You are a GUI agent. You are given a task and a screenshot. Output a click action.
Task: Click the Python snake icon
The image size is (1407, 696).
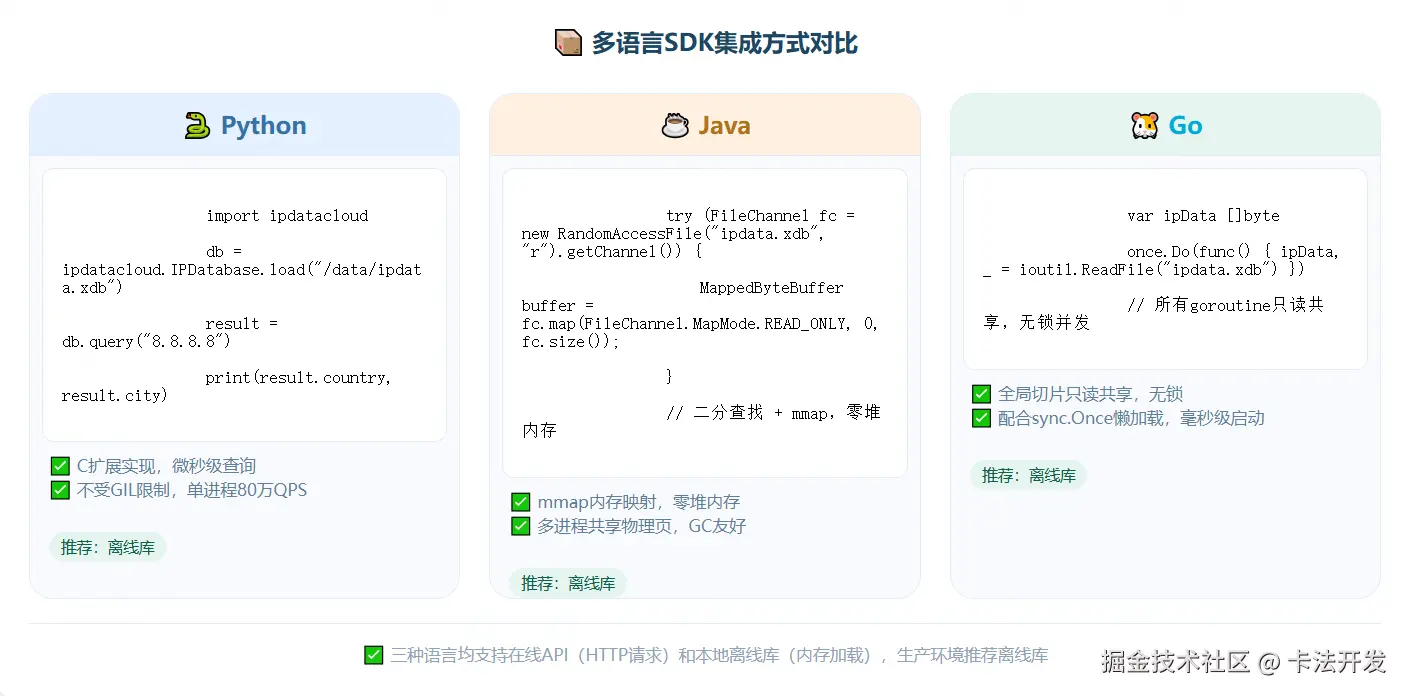[196, 125]
